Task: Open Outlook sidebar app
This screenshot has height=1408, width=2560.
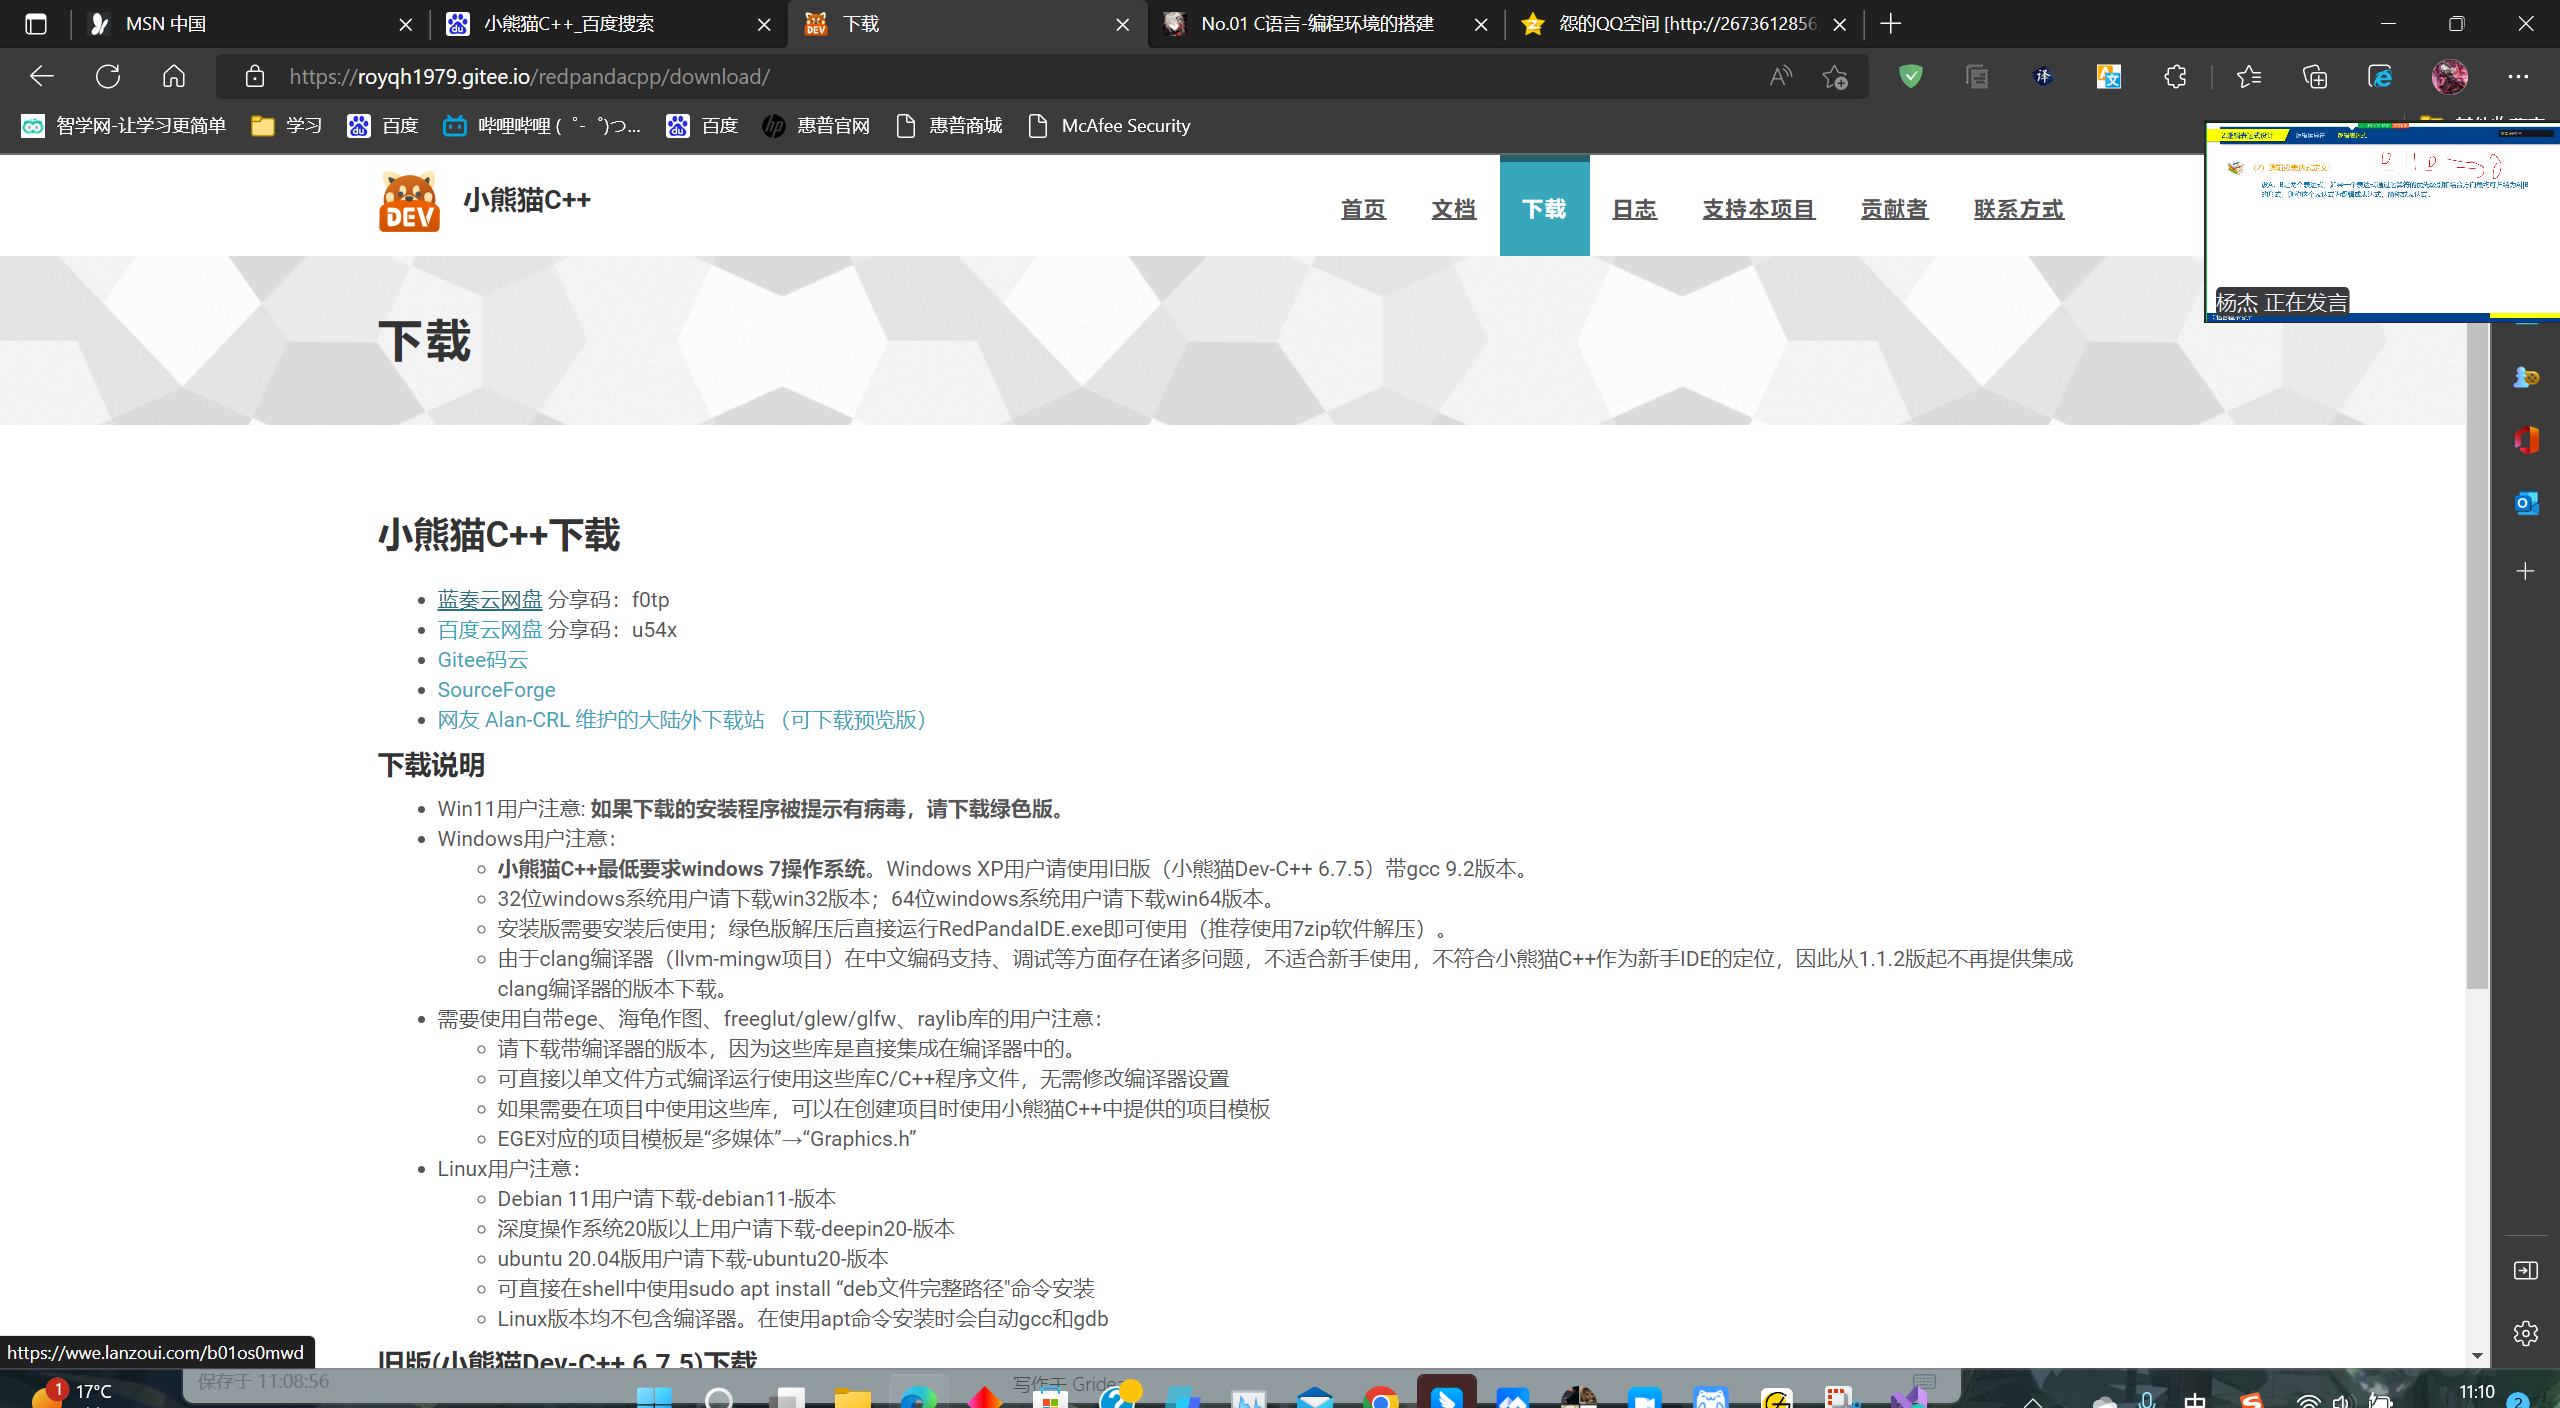Action: coord(2526,503)
